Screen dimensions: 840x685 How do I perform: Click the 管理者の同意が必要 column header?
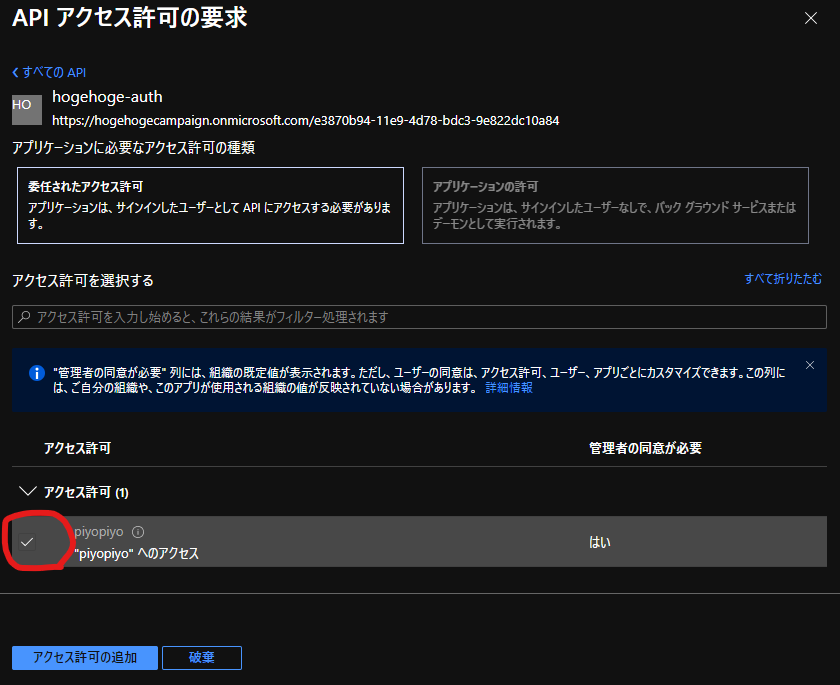click(x=645, y=448)
